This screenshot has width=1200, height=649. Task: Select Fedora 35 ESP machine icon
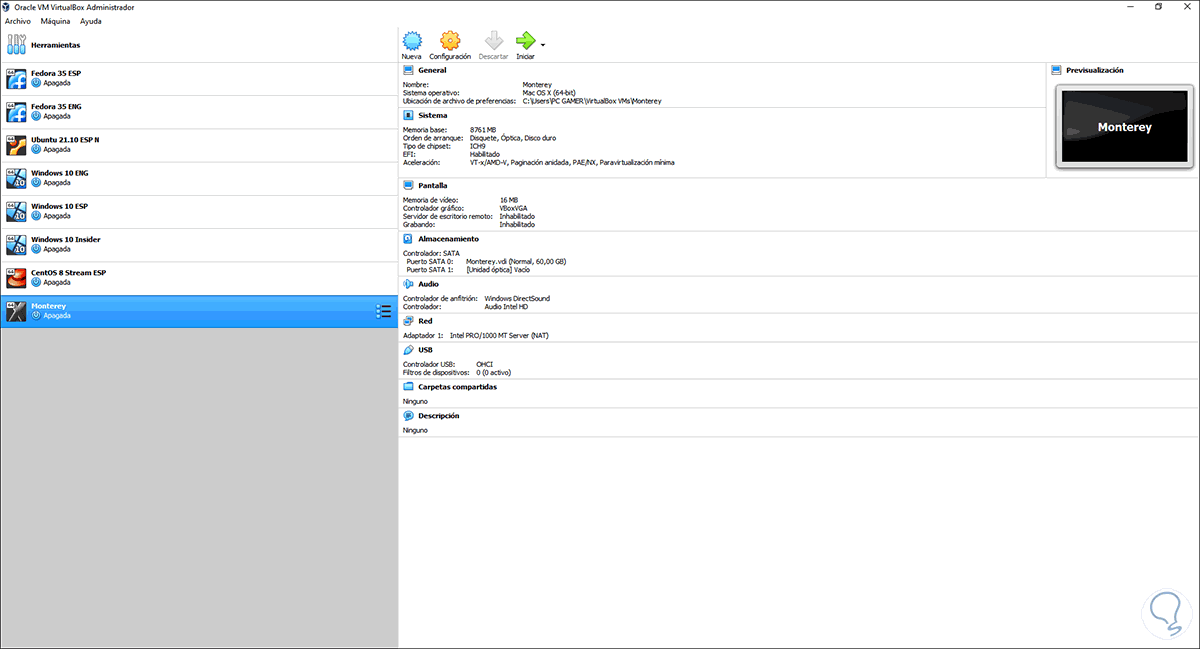(x=16, y=78)
